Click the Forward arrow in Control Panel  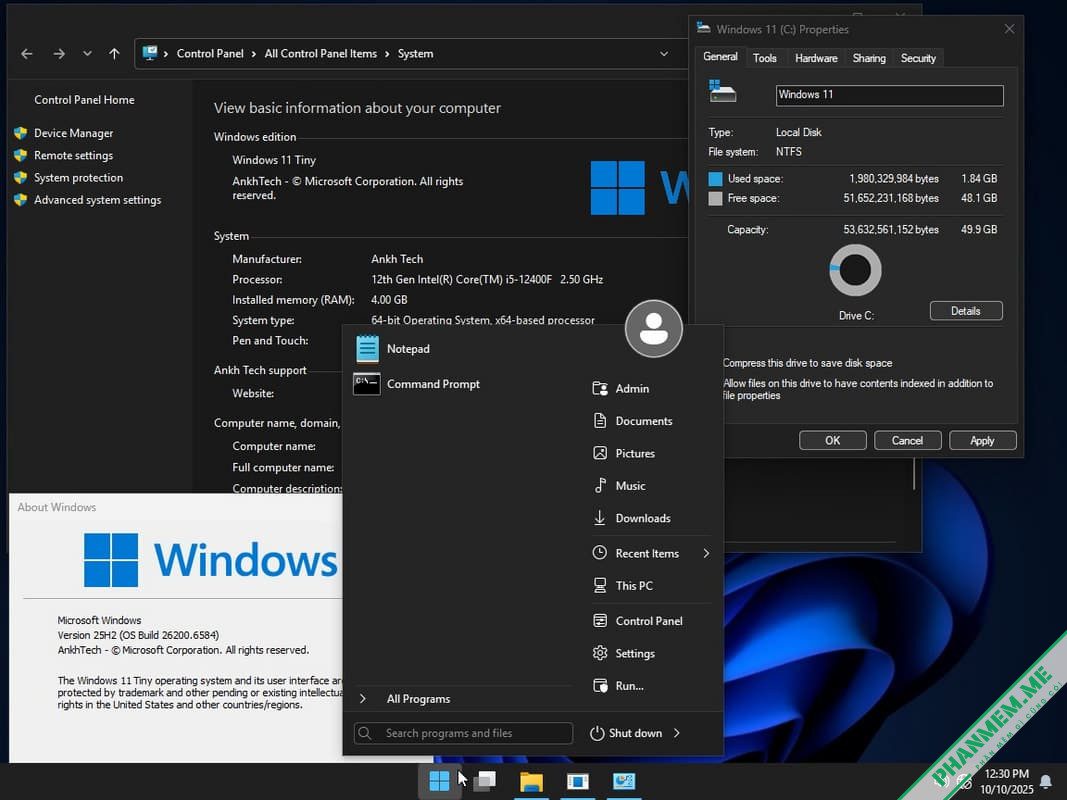(59, 54)
